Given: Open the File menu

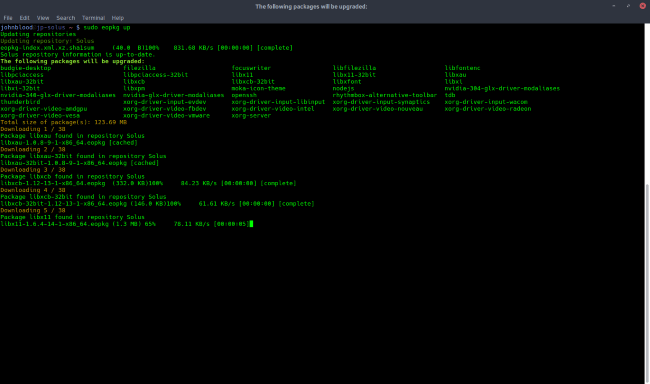Looking at the screenshot, I should pos(8,18).
